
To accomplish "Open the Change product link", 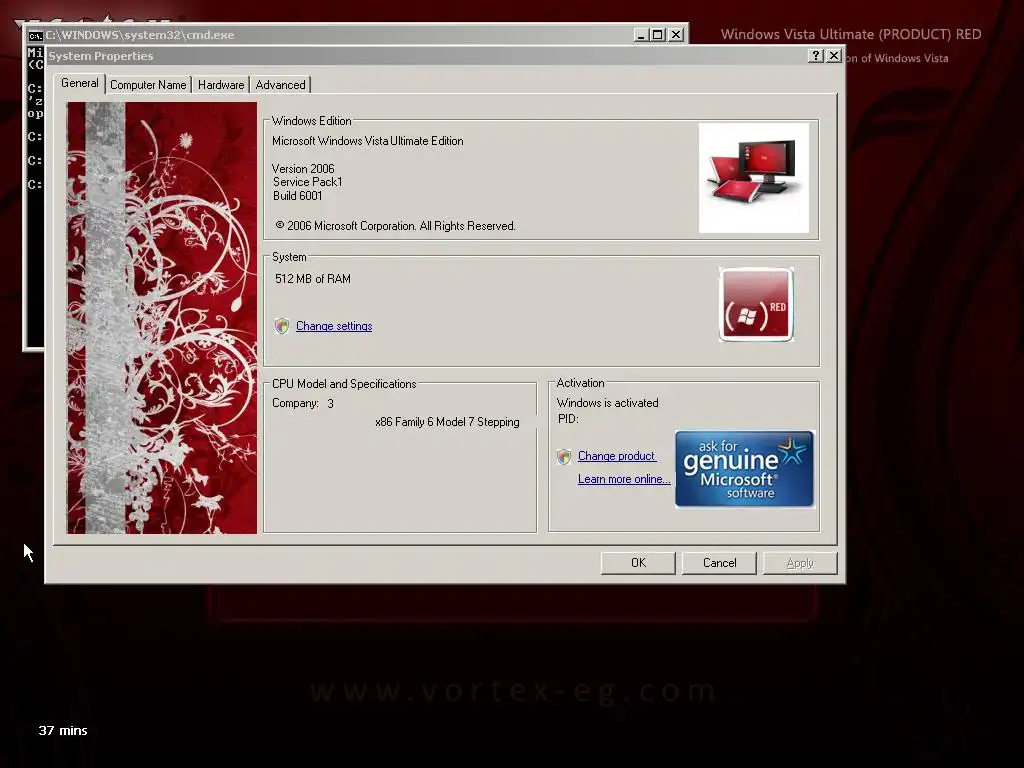I will tap(616, 456).
